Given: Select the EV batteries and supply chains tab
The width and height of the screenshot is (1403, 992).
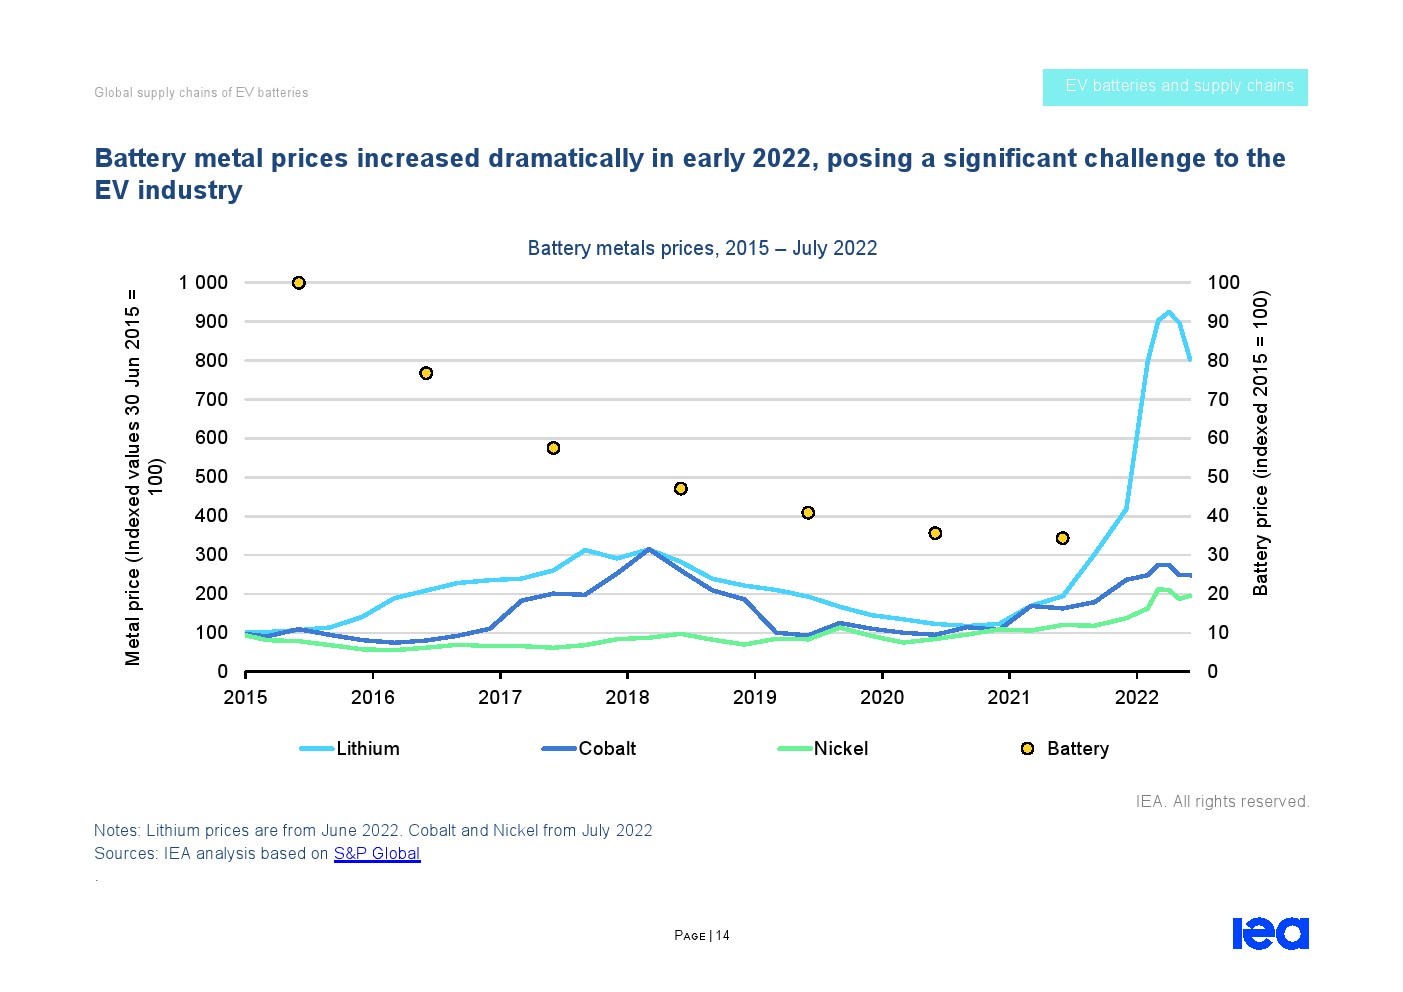Looking at the screenshot, I should [1175, 87].
